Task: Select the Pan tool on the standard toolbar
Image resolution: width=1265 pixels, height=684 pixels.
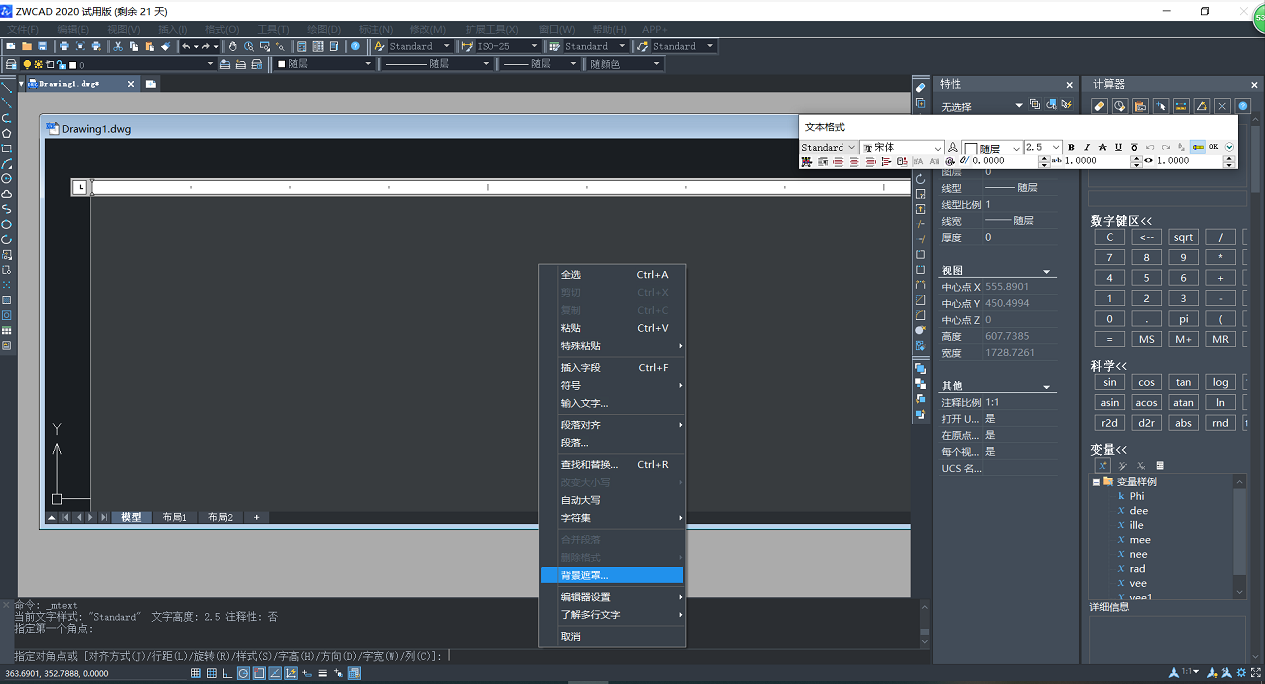Action: [x=232, y=45]
